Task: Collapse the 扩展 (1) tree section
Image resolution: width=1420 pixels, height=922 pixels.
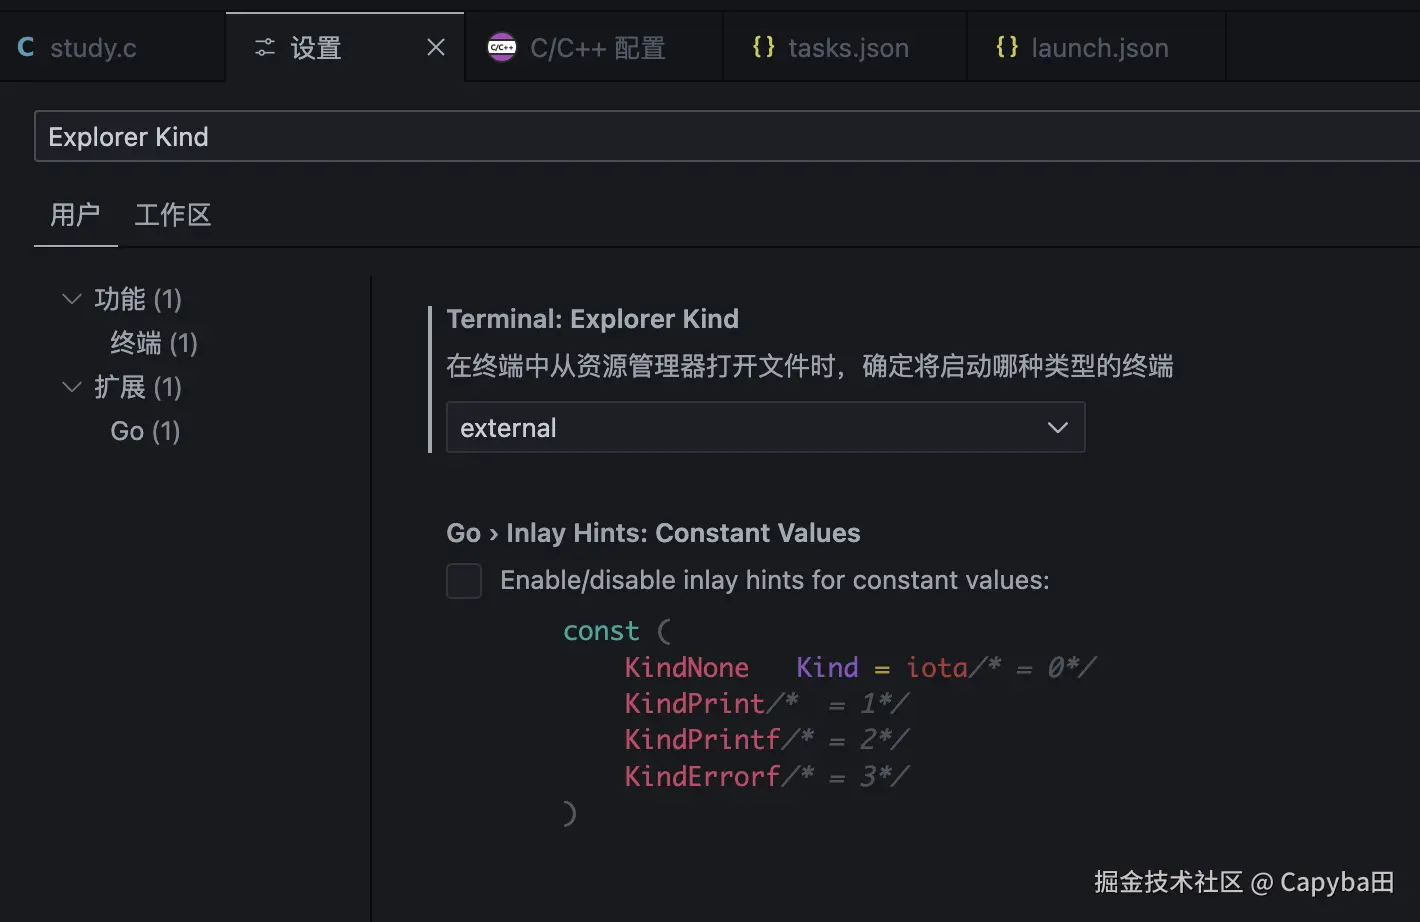Action: coord(72,387)
